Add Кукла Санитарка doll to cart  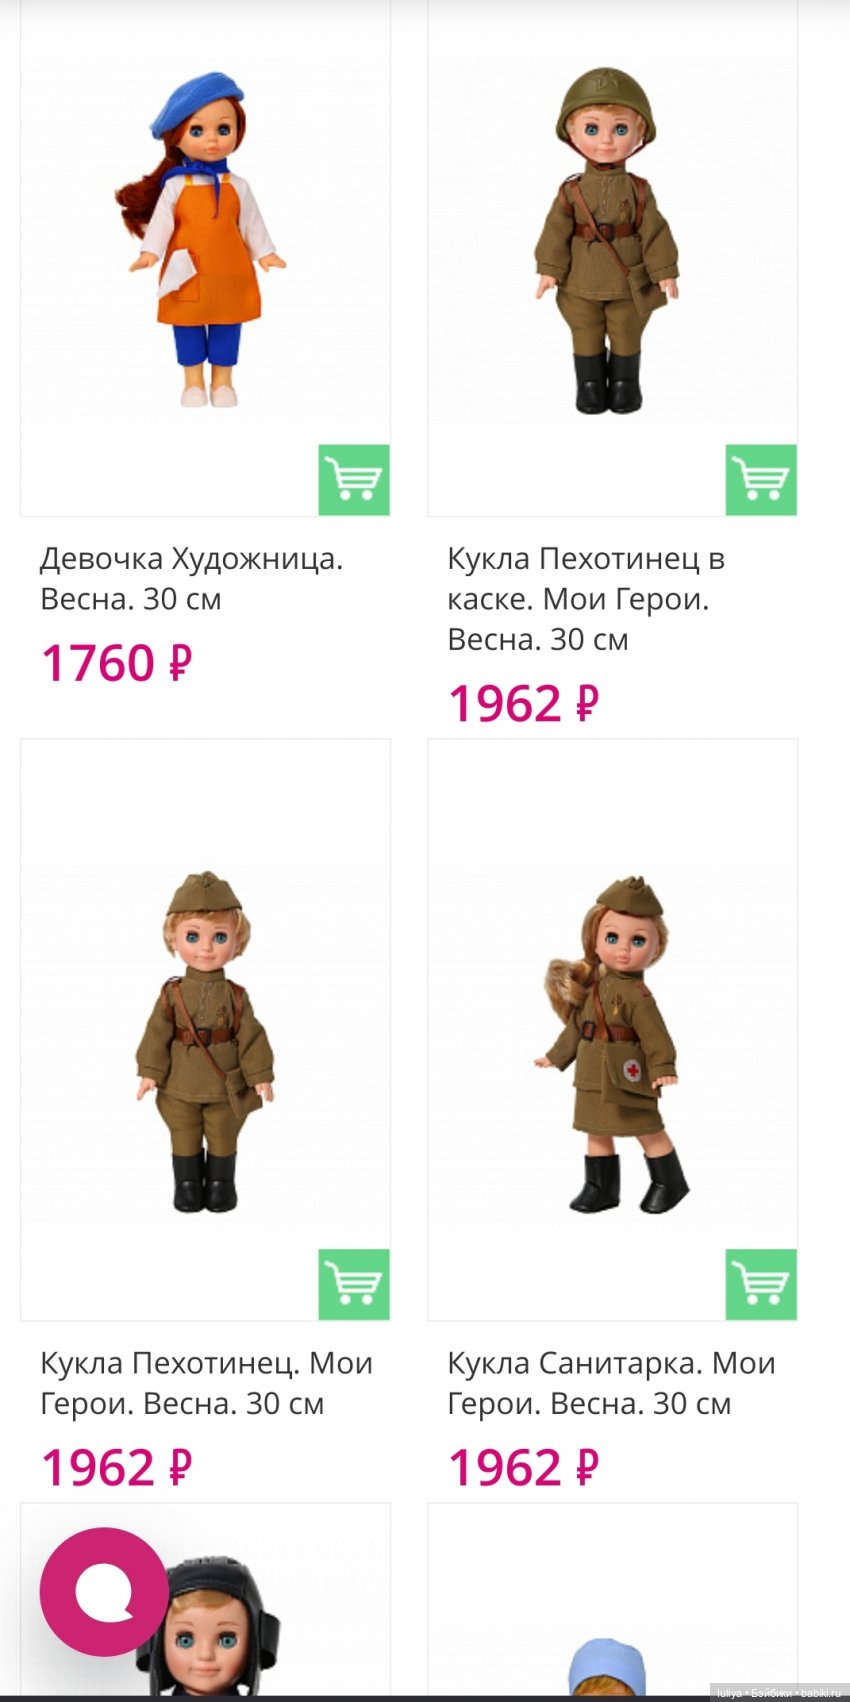pyautogui.click(x=761, y=1284)
